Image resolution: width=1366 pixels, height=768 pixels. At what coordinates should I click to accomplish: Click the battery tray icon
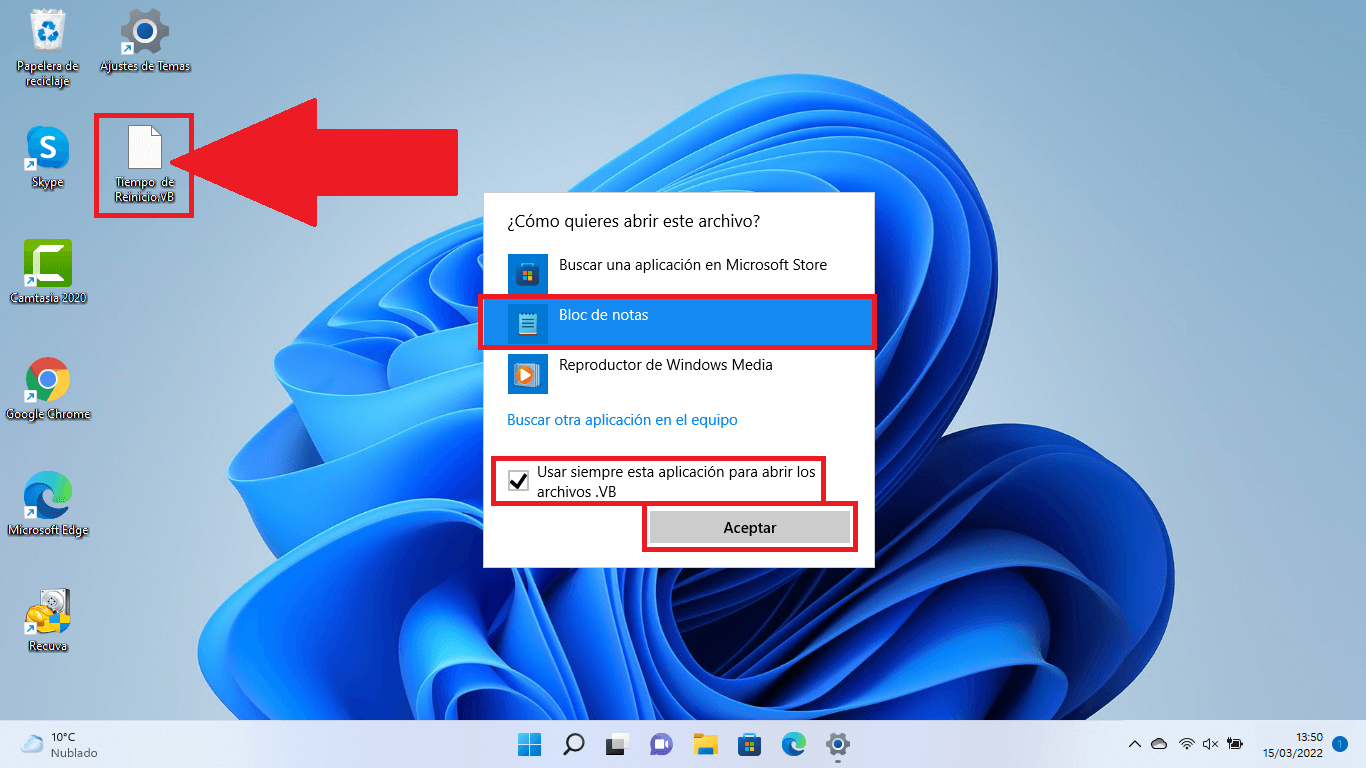coord(1235,744)
